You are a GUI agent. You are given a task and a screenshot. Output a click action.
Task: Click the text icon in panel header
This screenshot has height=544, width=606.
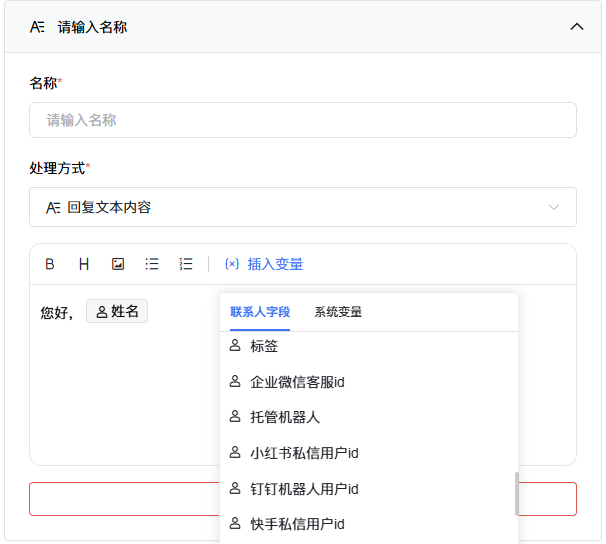point(37,27)
